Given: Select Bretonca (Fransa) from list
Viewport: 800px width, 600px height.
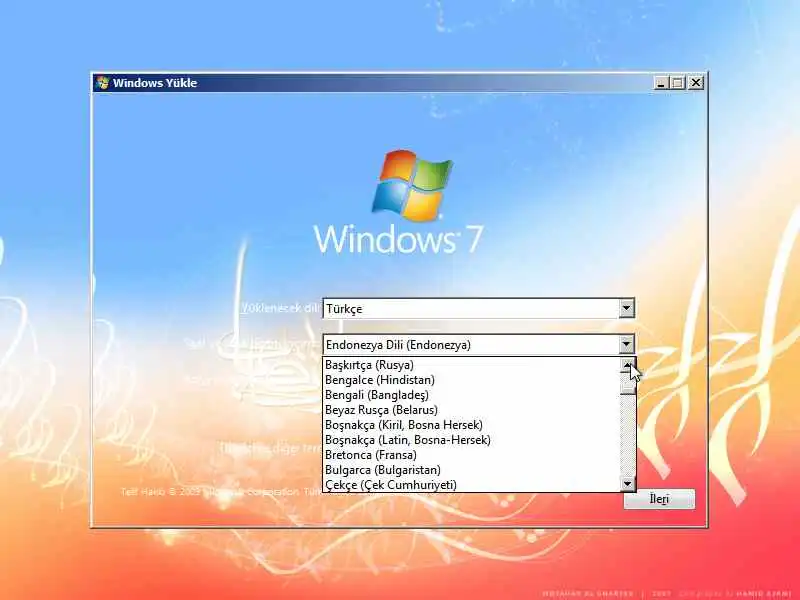Looking at the screenshot, I should 471,455.
